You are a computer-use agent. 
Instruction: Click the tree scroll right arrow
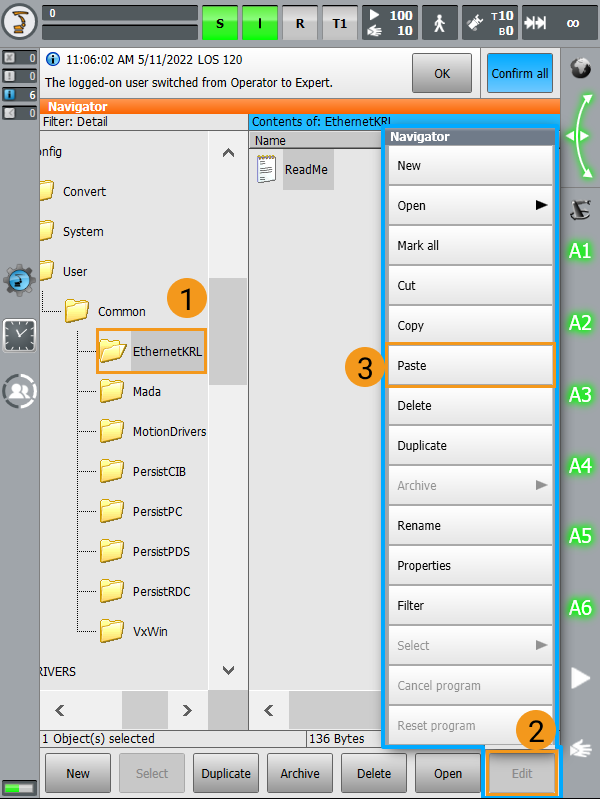tap(187, 710)
